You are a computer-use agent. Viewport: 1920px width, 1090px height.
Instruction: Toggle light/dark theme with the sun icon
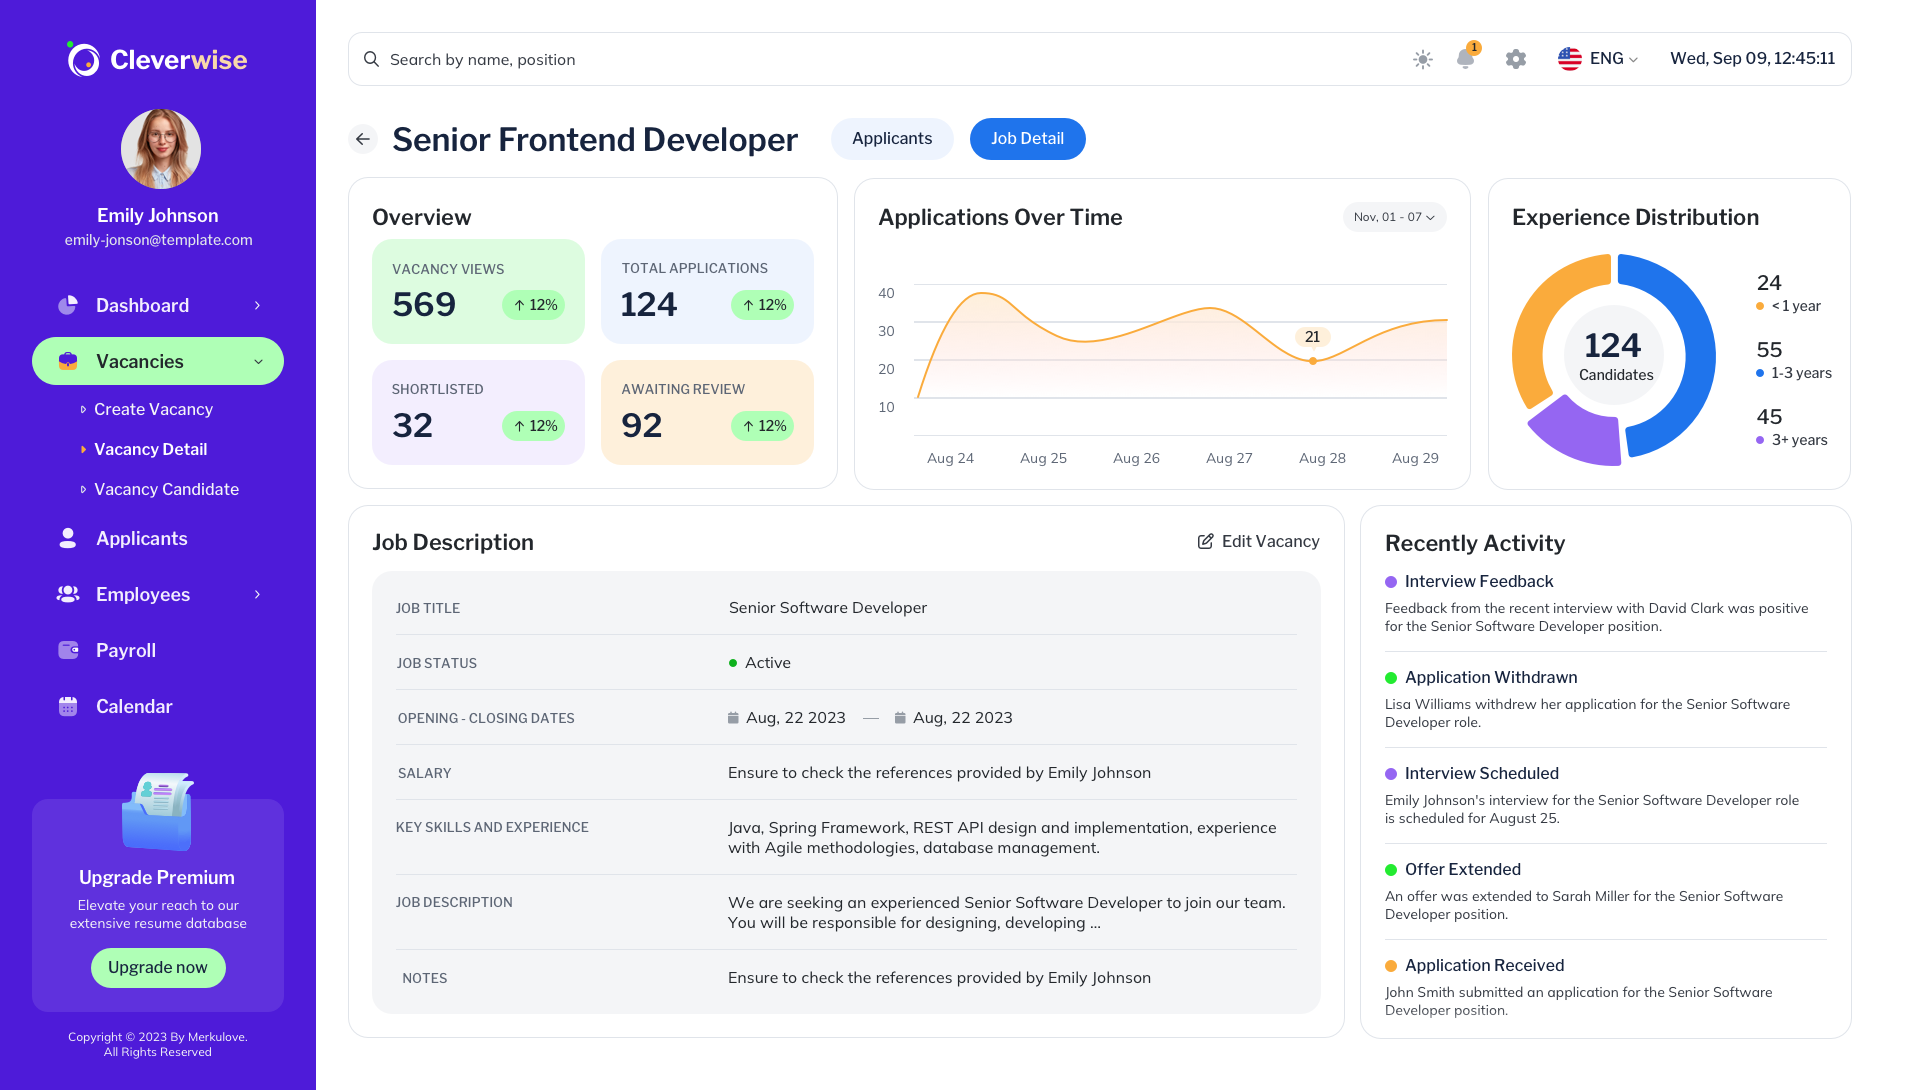pos(1421,59)
